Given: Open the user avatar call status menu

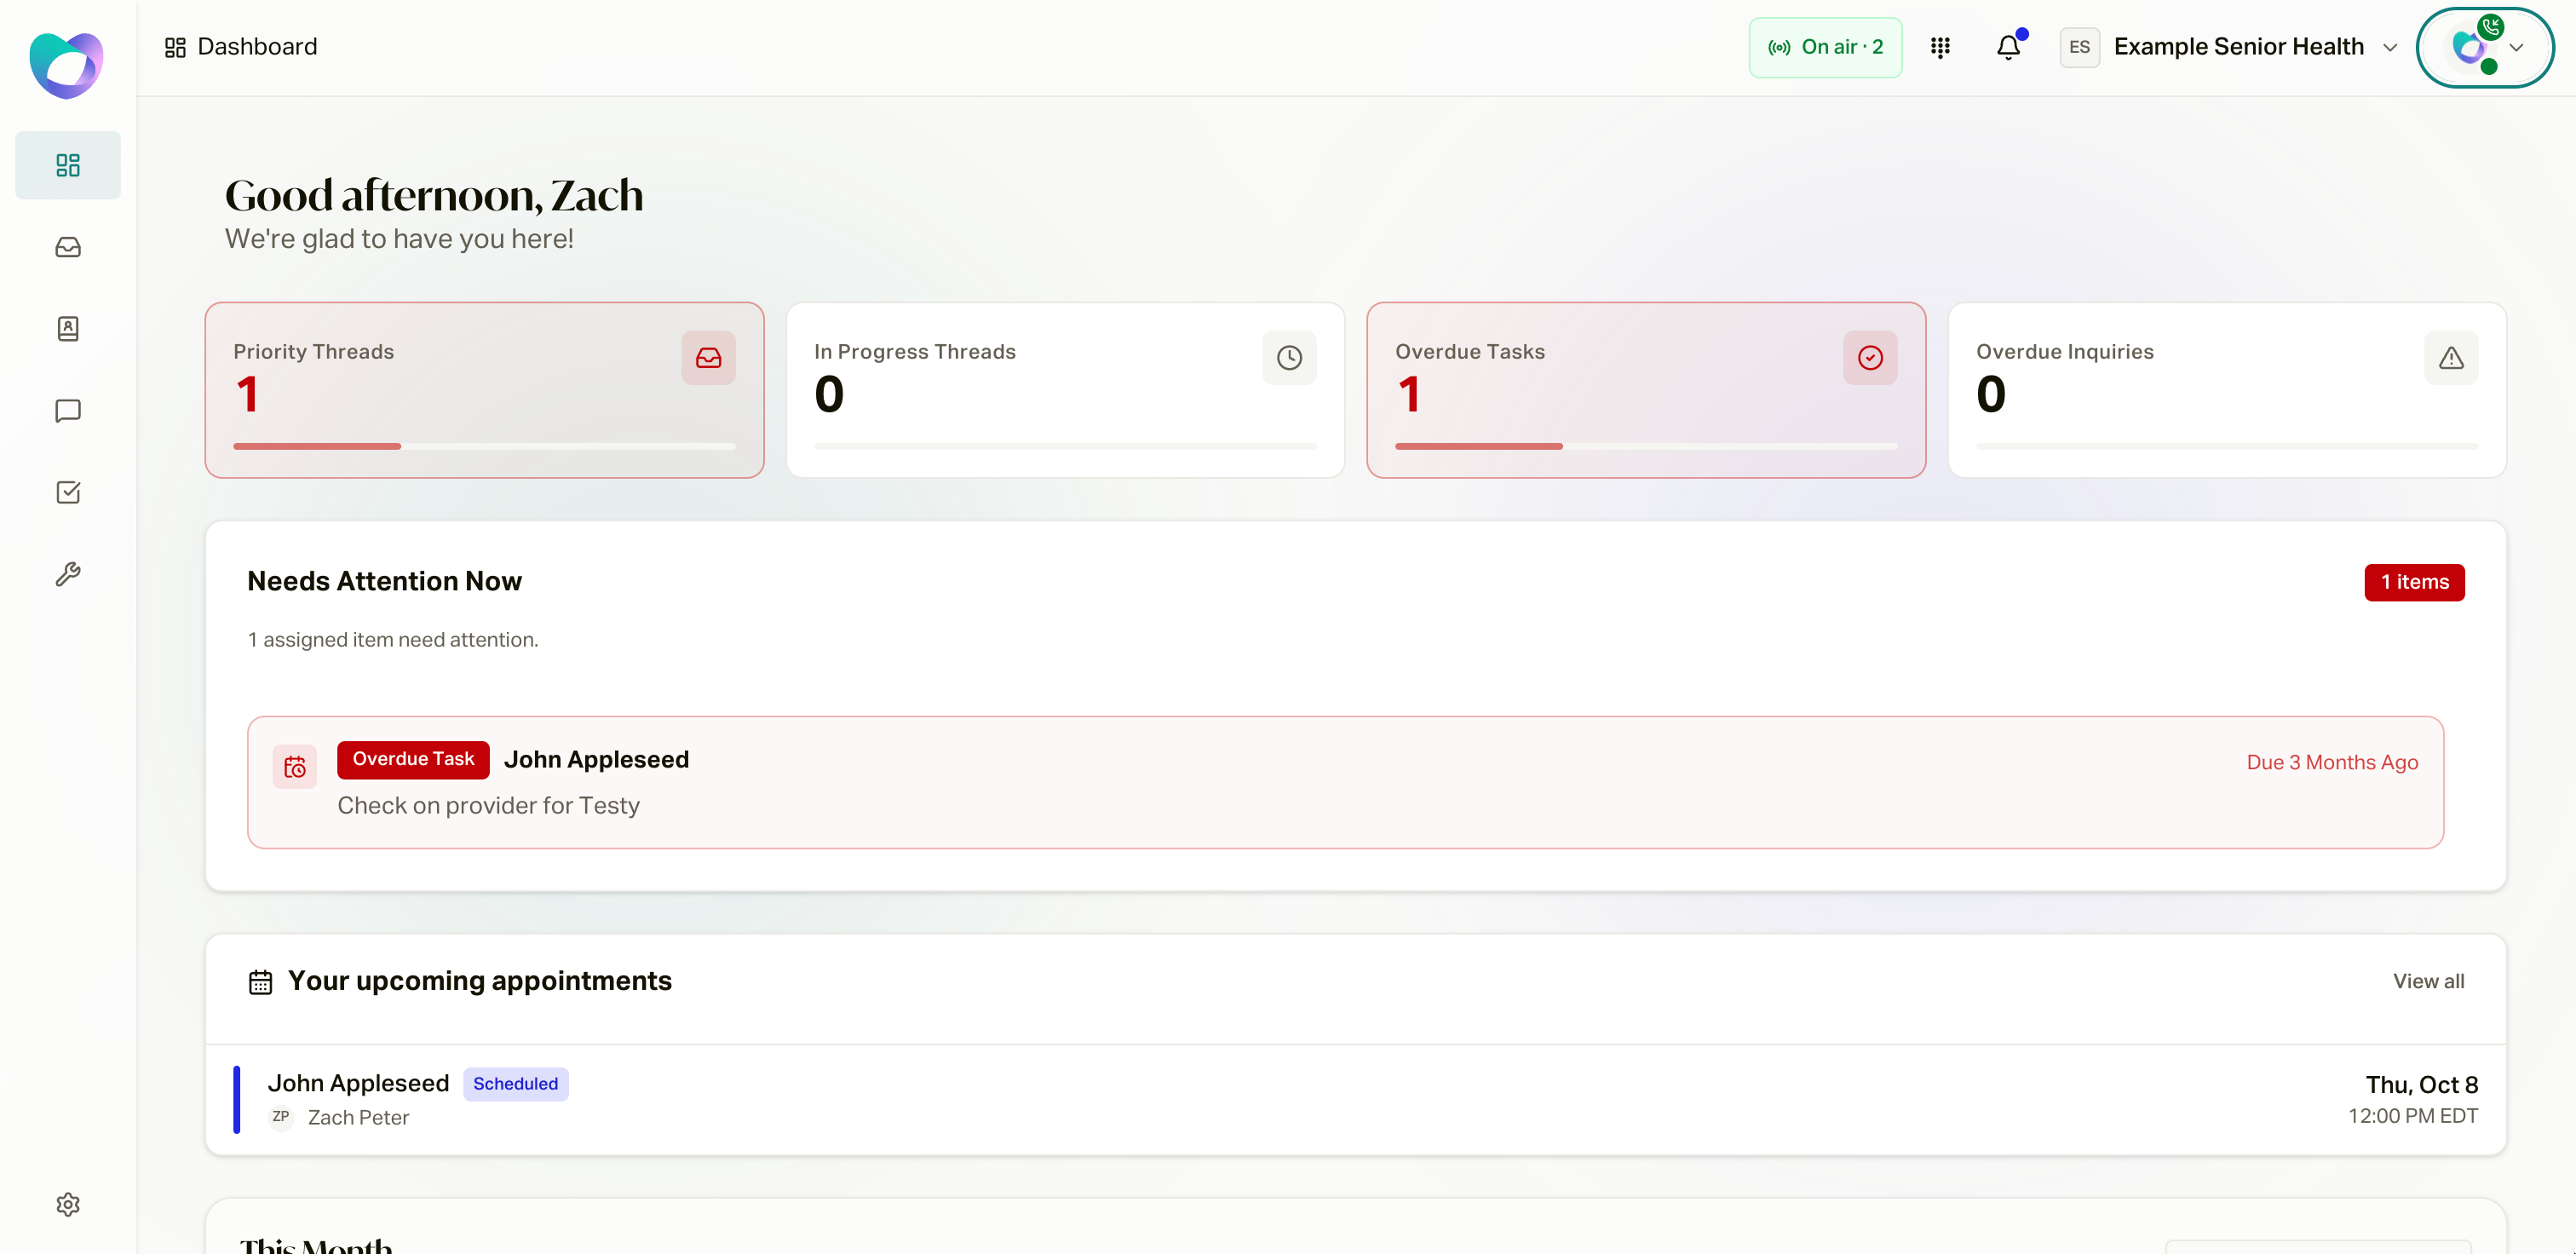Looking at the screenshot, I should point(2485,47).
